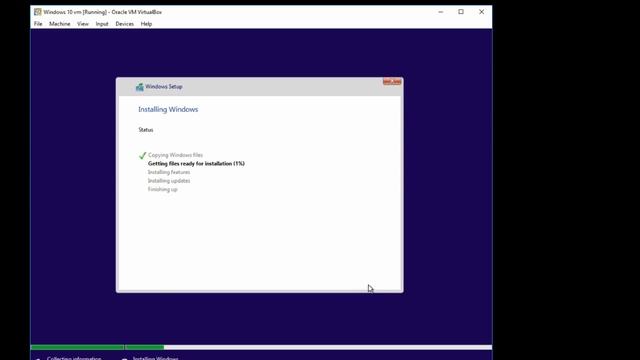The image size is (640, 360).
Task: Maximize the VirtualBox window
Action: [x=461, y=12]
